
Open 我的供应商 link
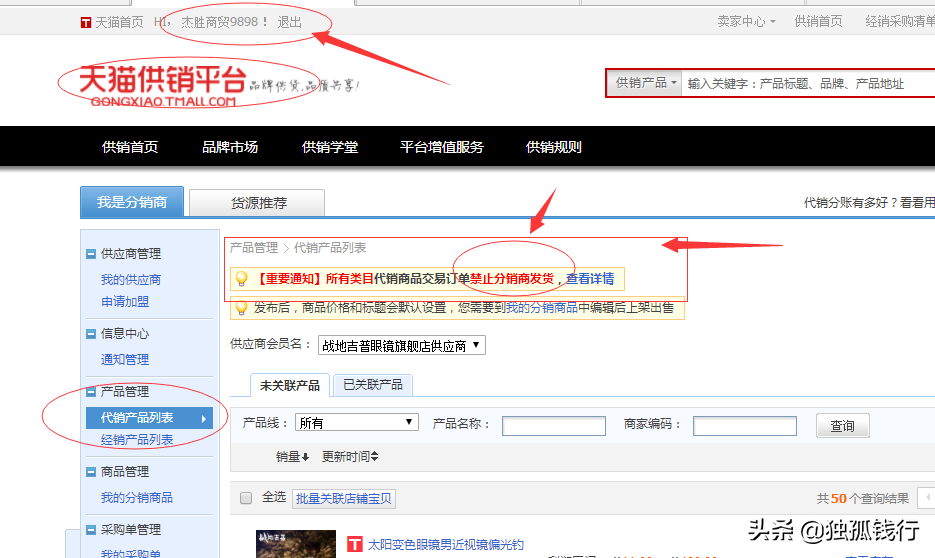click(131, 280)
